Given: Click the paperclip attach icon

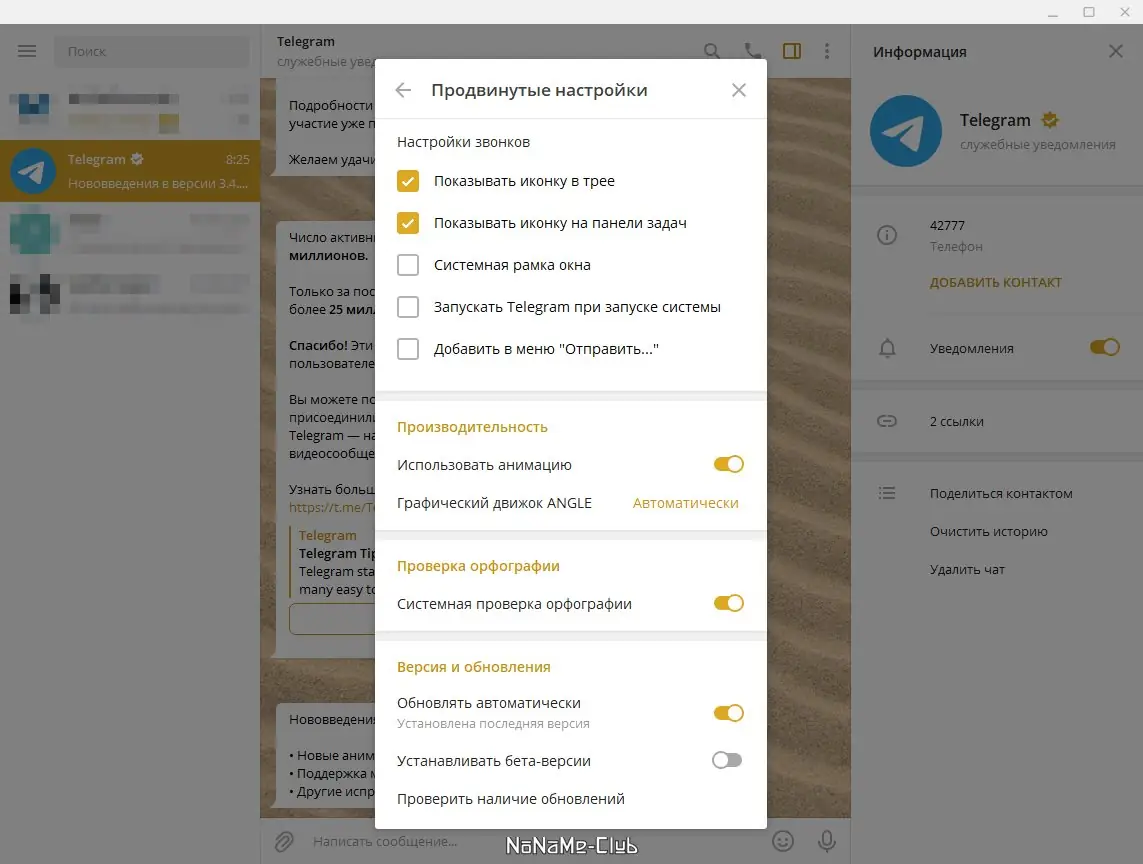Looking at the screenshot, I should coord(284,841).
